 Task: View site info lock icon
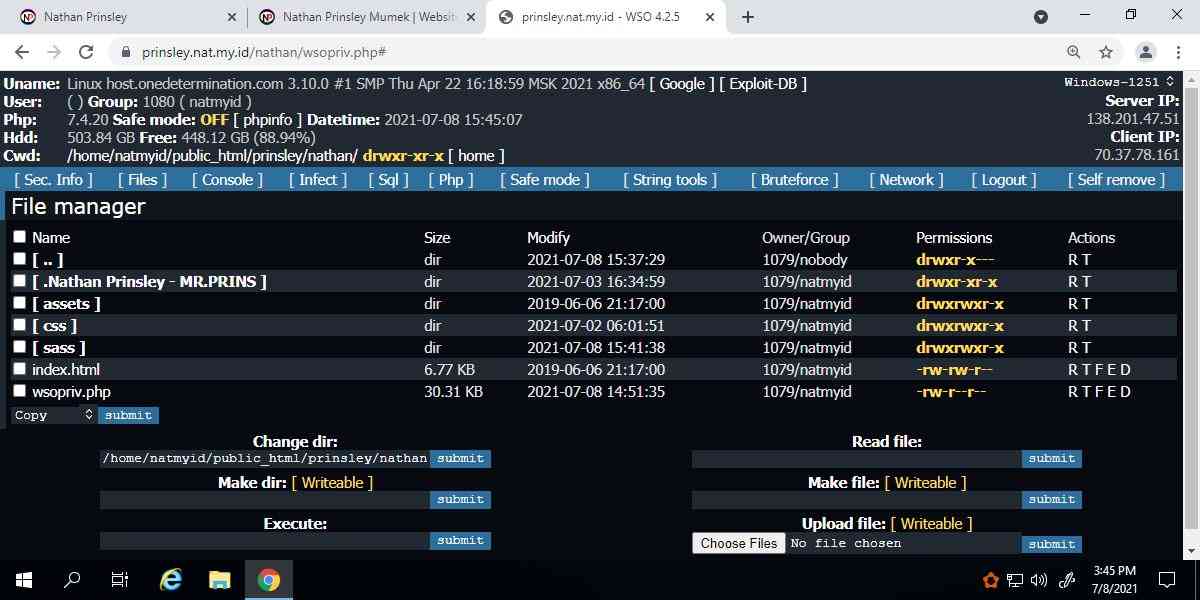(x=126, y=52)
